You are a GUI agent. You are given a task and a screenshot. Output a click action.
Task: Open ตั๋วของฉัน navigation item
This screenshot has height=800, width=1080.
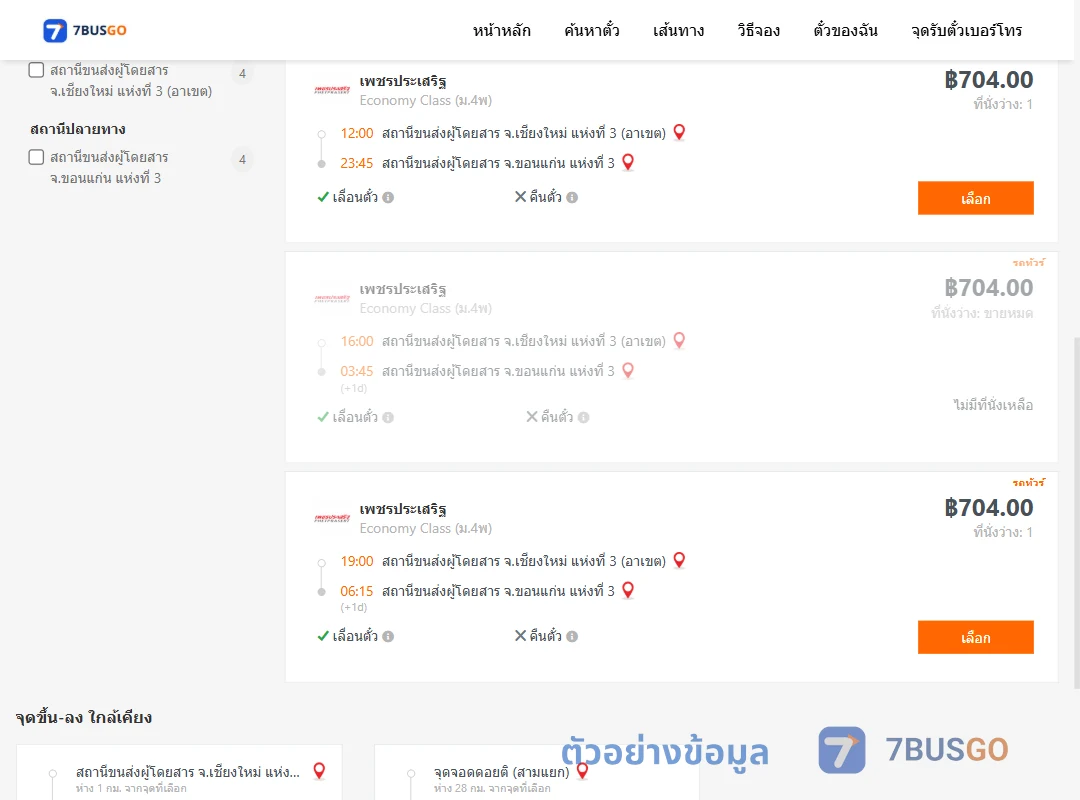click(x=845, y=30)
